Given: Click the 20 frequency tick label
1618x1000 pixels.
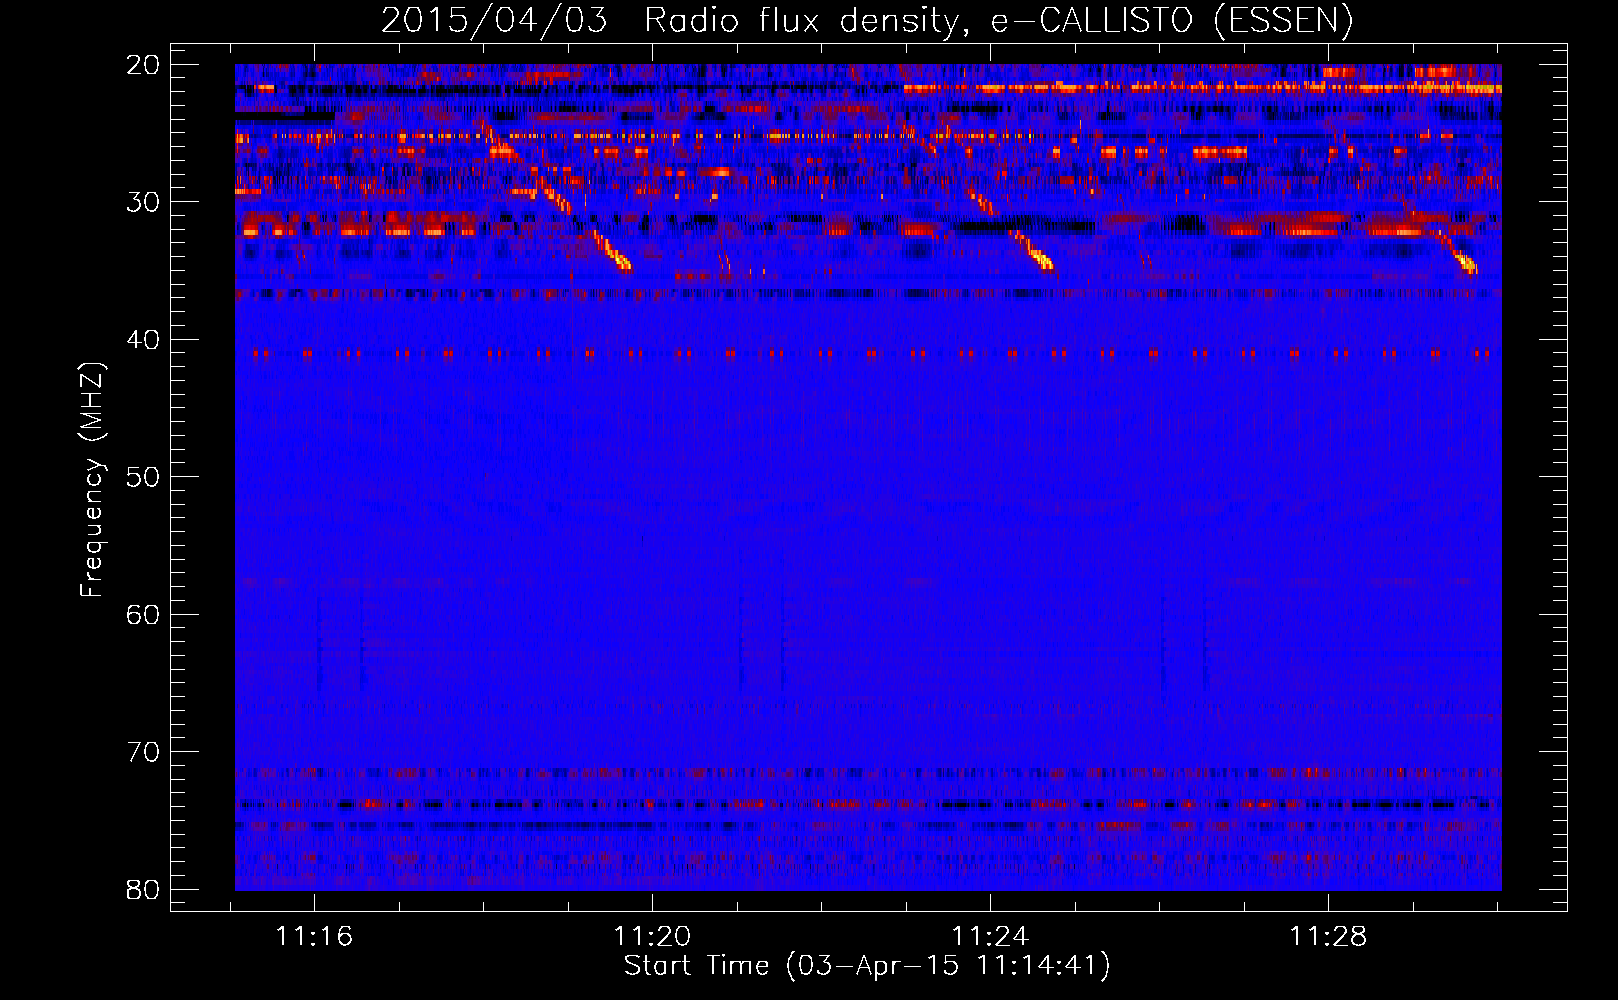Looking at the screenshot, I should click(x=143, y=65).
